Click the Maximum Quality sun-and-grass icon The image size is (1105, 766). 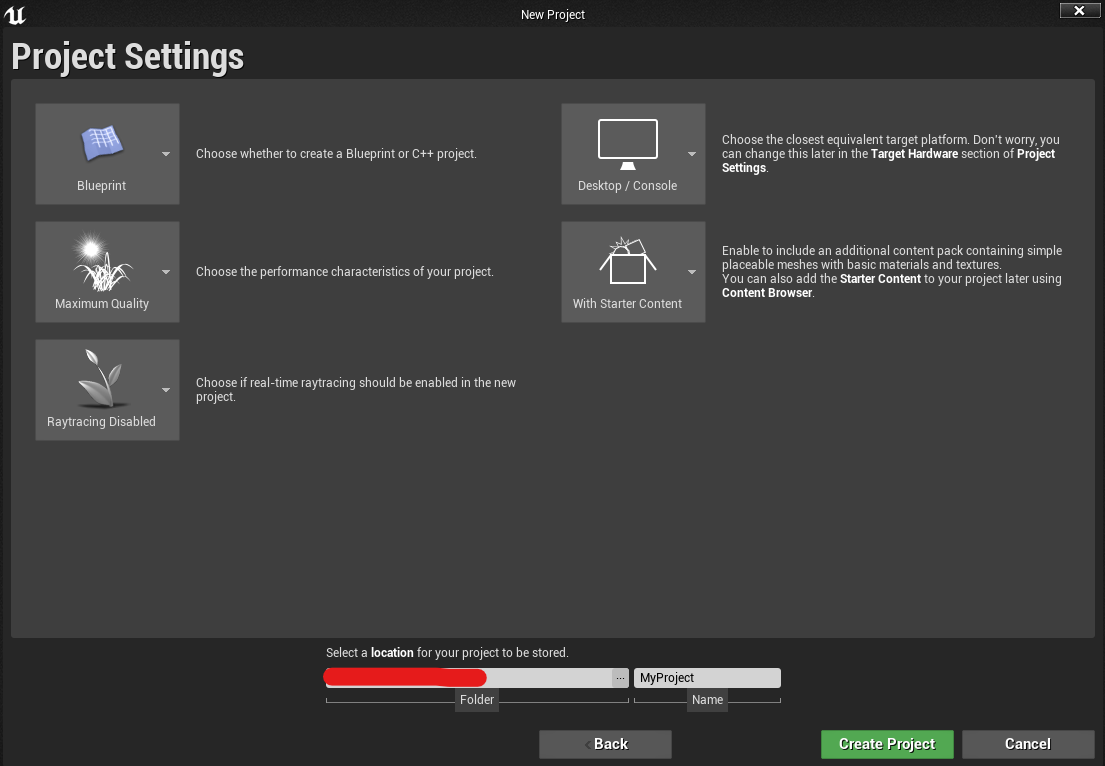[102, 261]
